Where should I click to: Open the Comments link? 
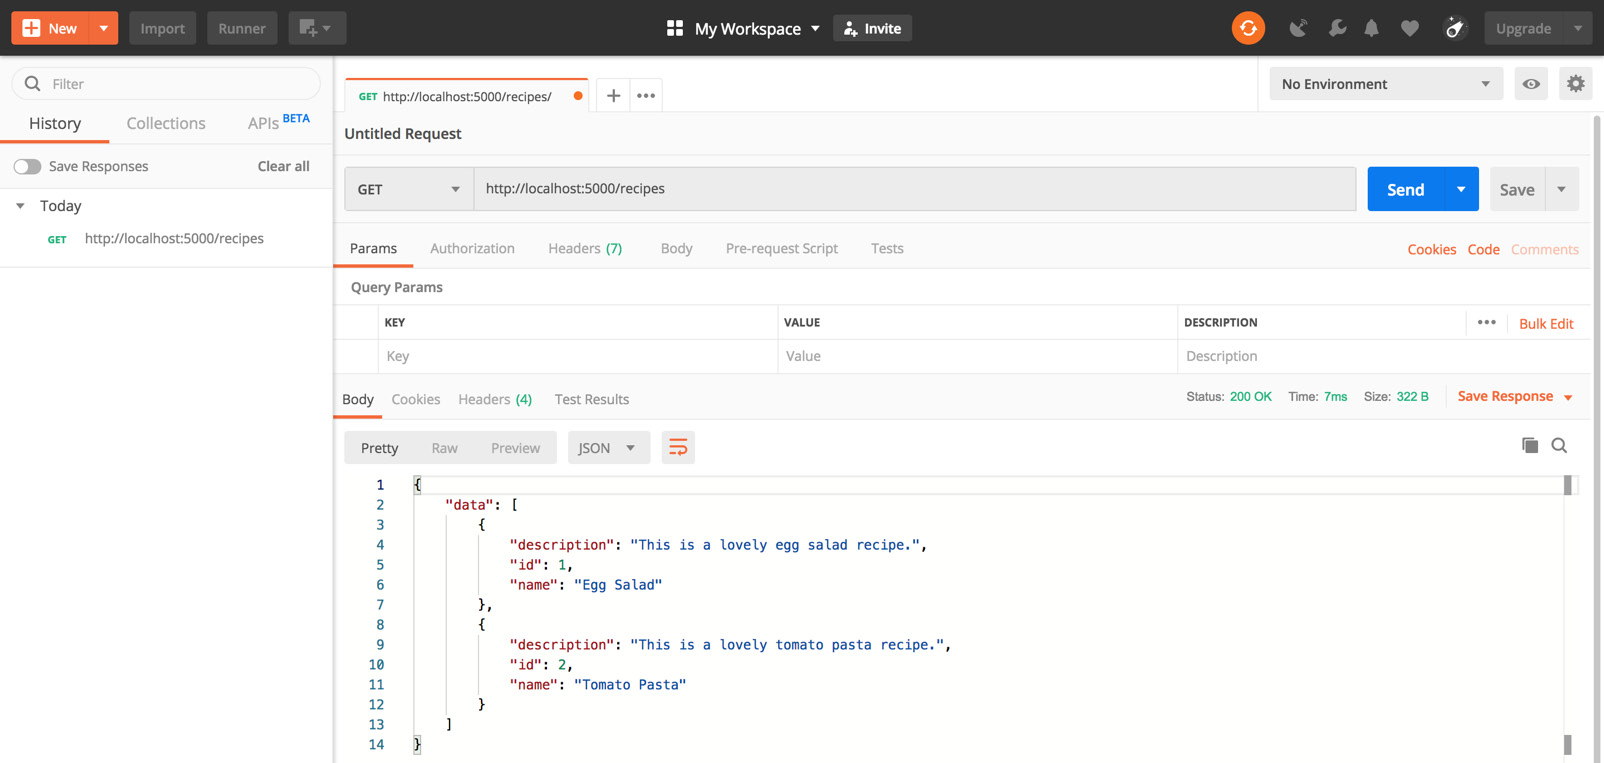pyautogui.click(x=1545, y=249)
